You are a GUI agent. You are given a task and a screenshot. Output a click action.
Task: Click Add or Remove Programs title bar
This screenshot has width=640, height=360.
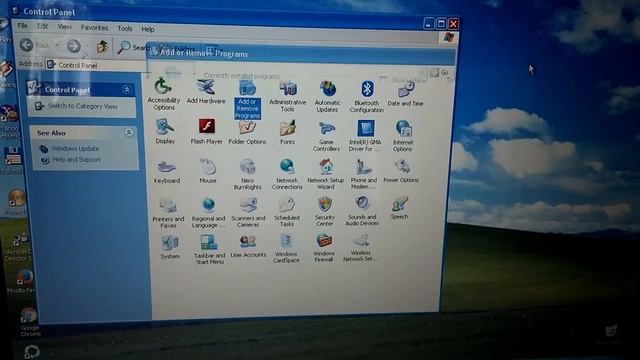point(301,54)
